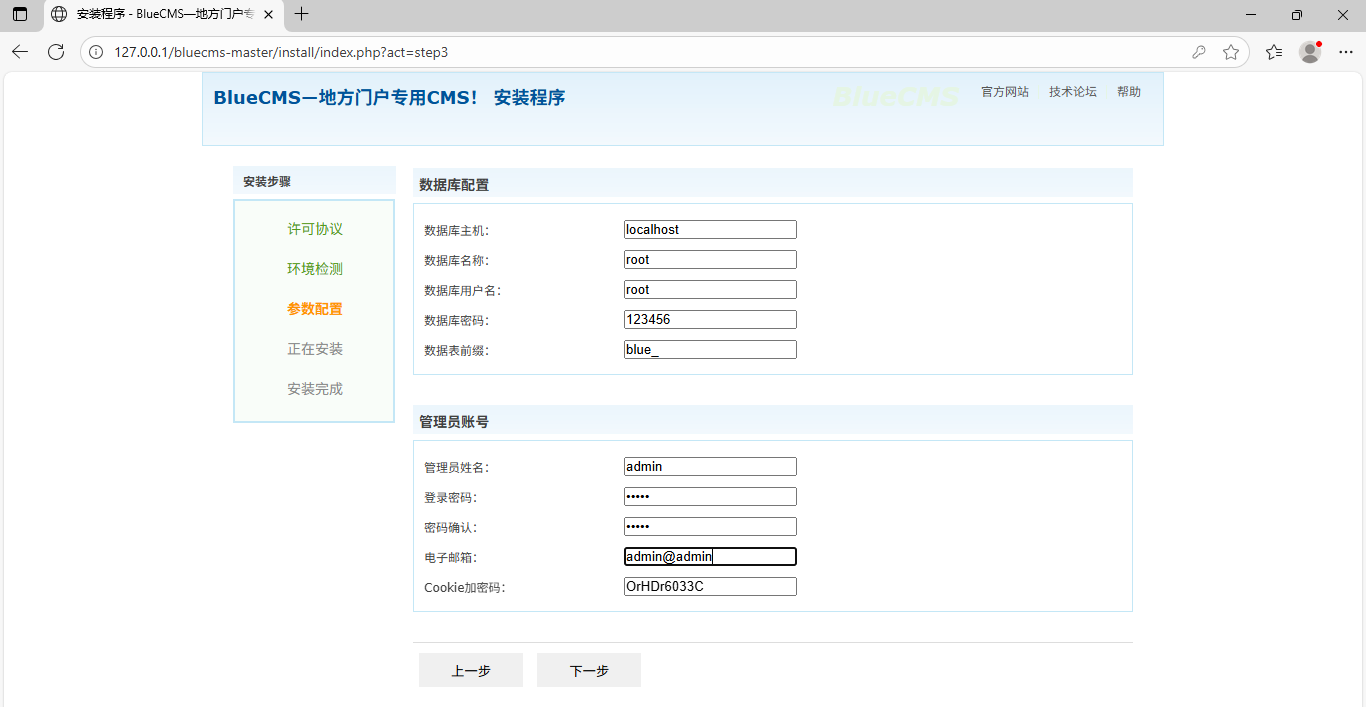Select the 安装程序 - BlueCMS tab
Screen dimensions: 1366x707
tap(163, 14)
